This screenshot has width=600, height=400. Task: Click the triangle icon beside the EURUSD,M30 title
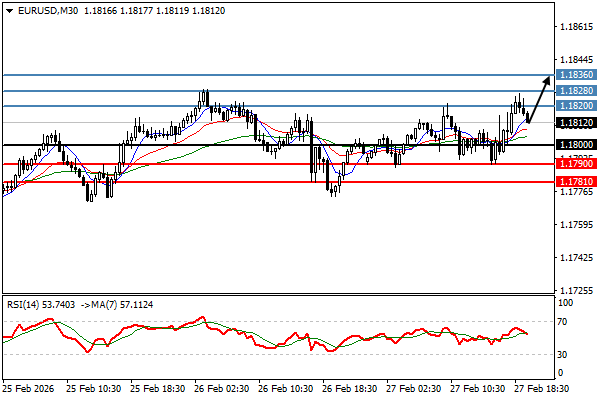(9, 10)
